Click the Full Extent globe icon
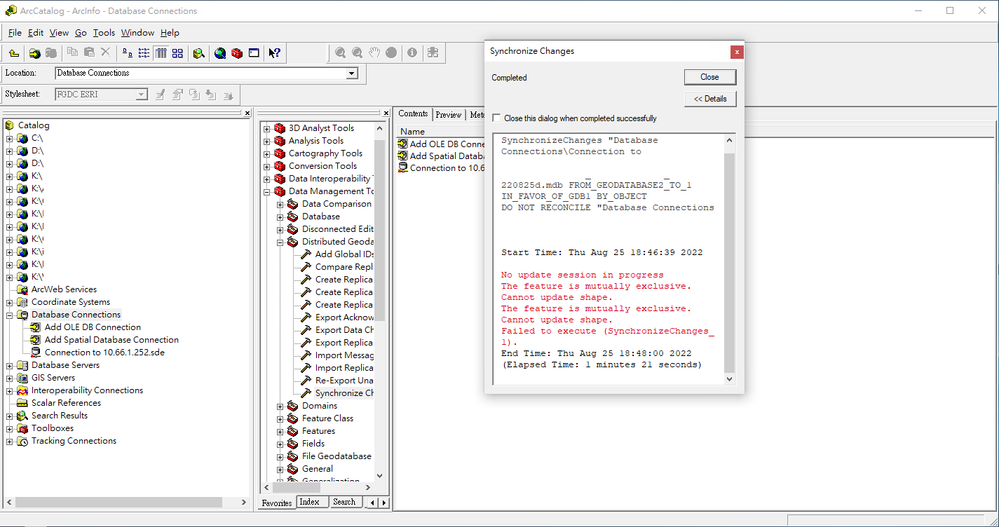This screenshot has height=527, width=999. click(391, 53)
